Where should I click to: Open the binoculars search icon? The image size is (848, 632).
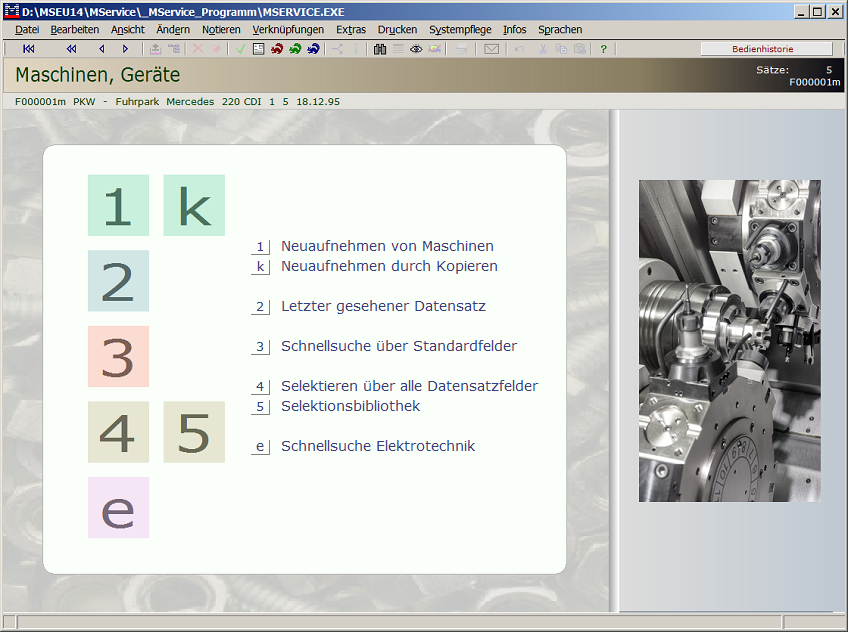click(380, 48)
